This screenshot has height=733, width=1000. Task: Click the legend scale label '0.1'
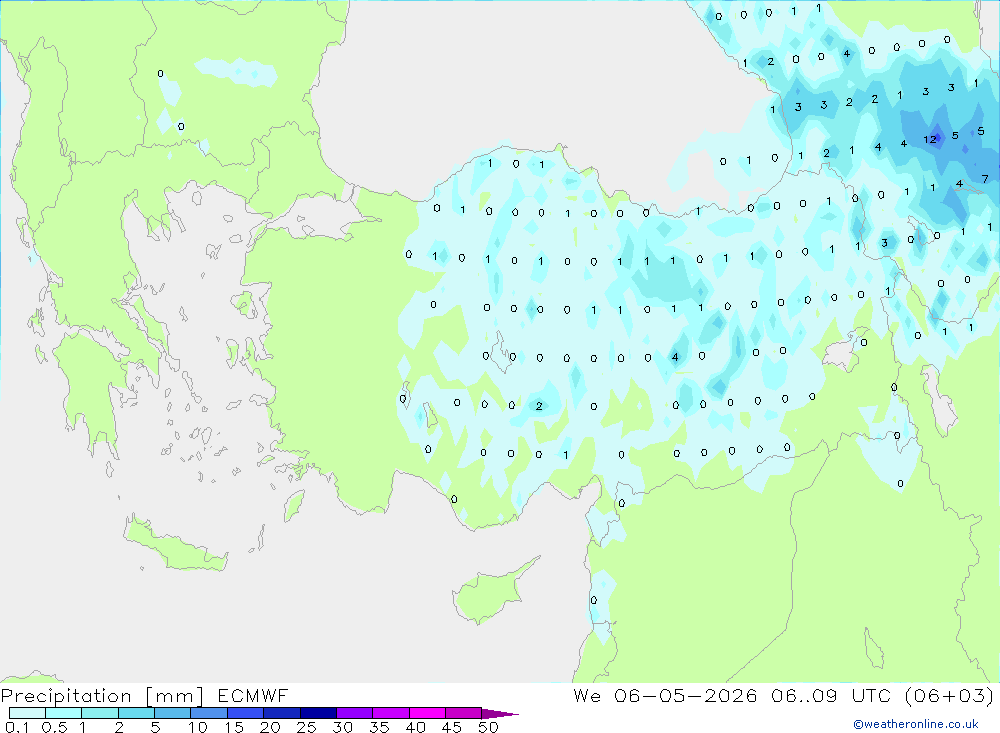coord(17,727)
